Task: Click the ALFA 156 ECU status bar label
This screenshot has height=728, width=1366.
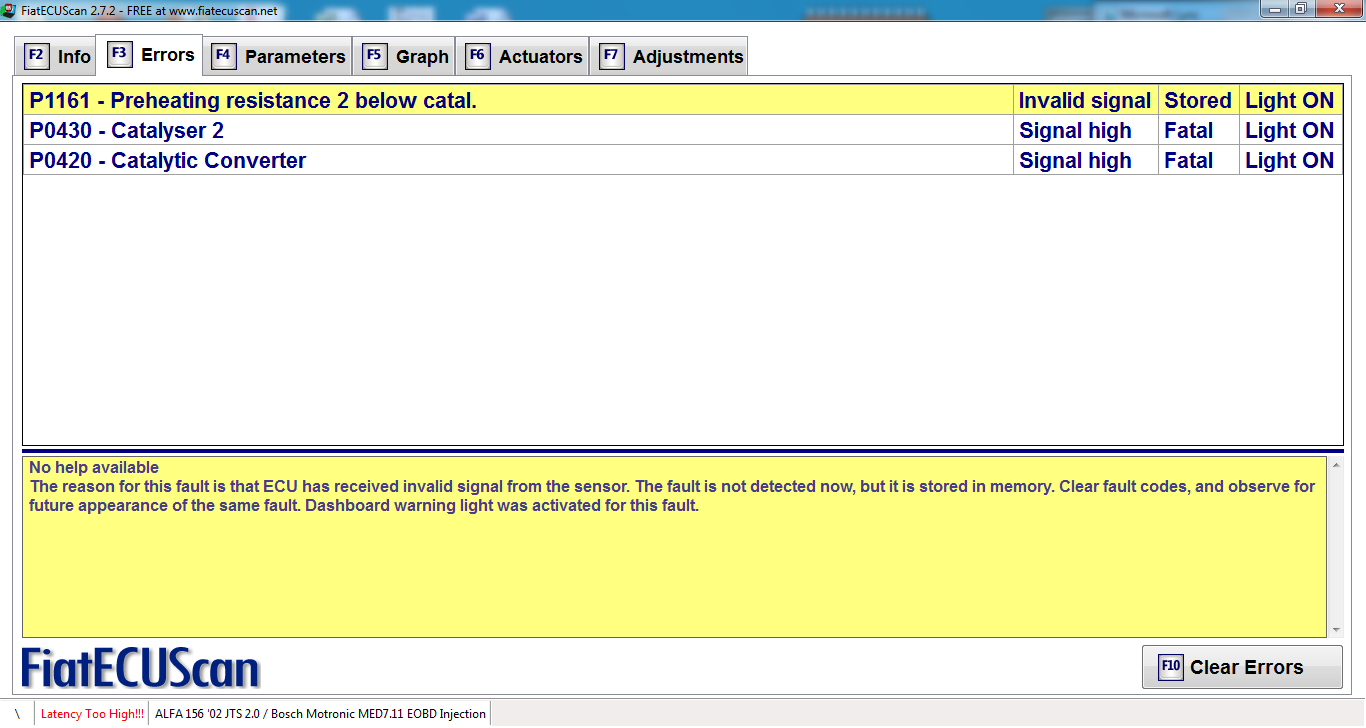Action: 320,714
